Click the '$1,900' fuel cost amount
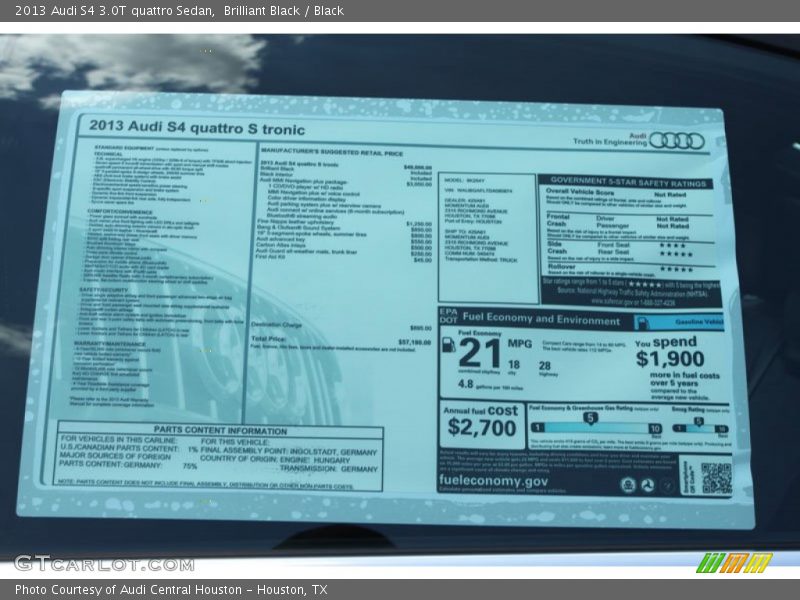The width and height of the screenshot is (800, 600). [x=670, y=359]
